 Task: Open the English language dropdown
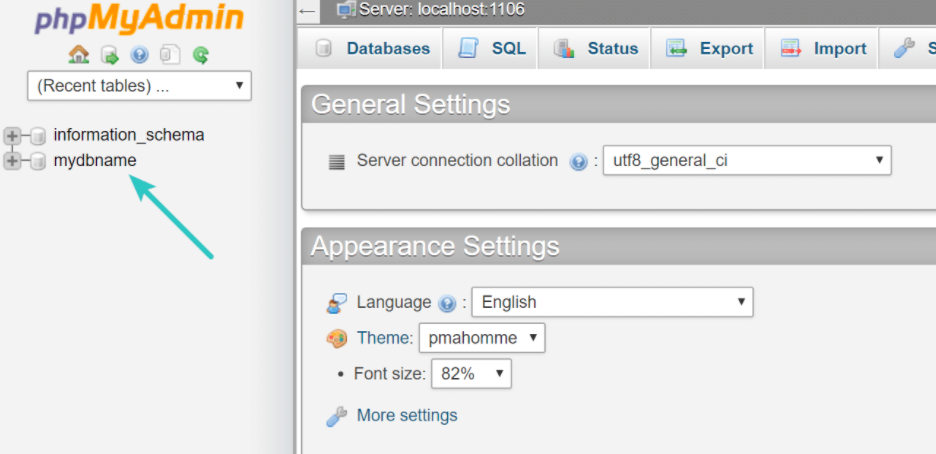click(612, 302)
